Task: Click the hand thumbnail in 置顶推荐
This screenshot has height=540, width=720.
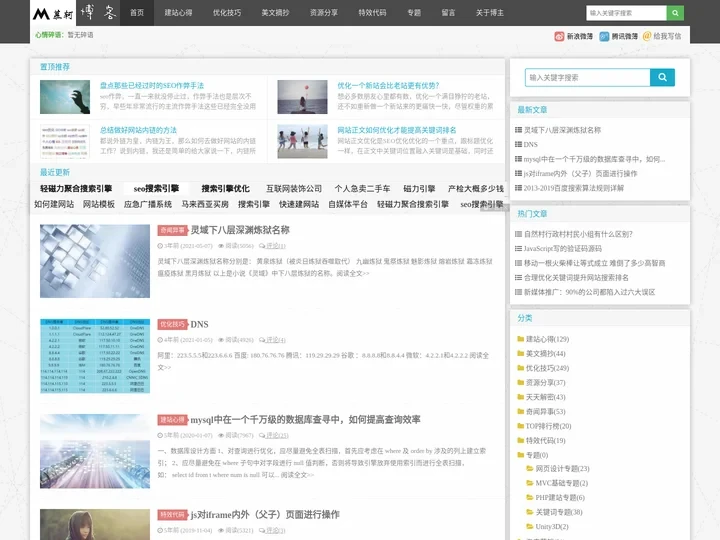Action: click(65, 97)
